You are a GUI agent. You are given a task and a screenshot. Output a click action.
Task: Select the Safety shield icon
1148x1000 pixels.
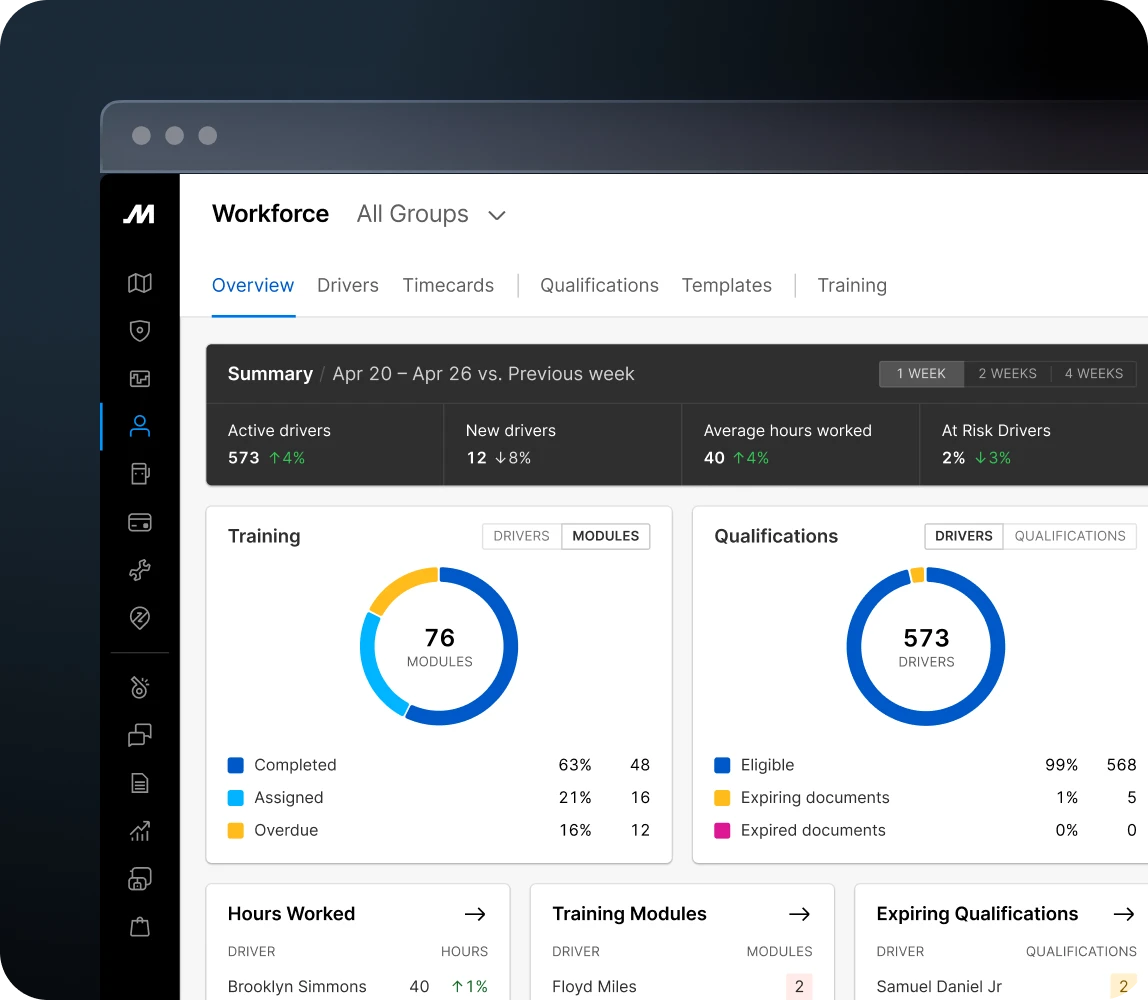click(140, 331)
